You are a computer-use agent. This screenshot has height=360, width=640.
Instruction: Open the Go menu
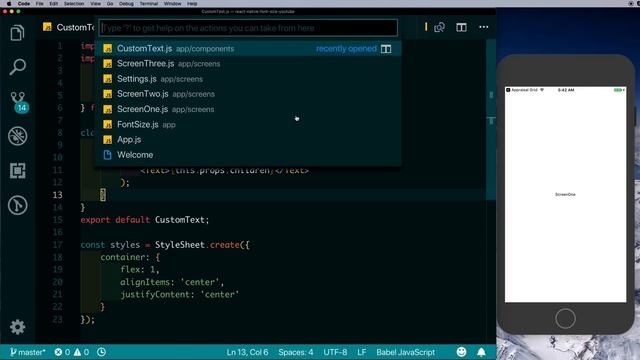click(x=110, y=4)
